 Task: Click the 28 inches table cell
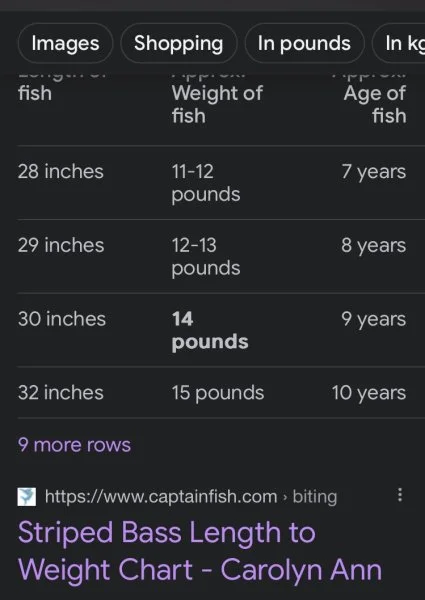click(60, 171)
